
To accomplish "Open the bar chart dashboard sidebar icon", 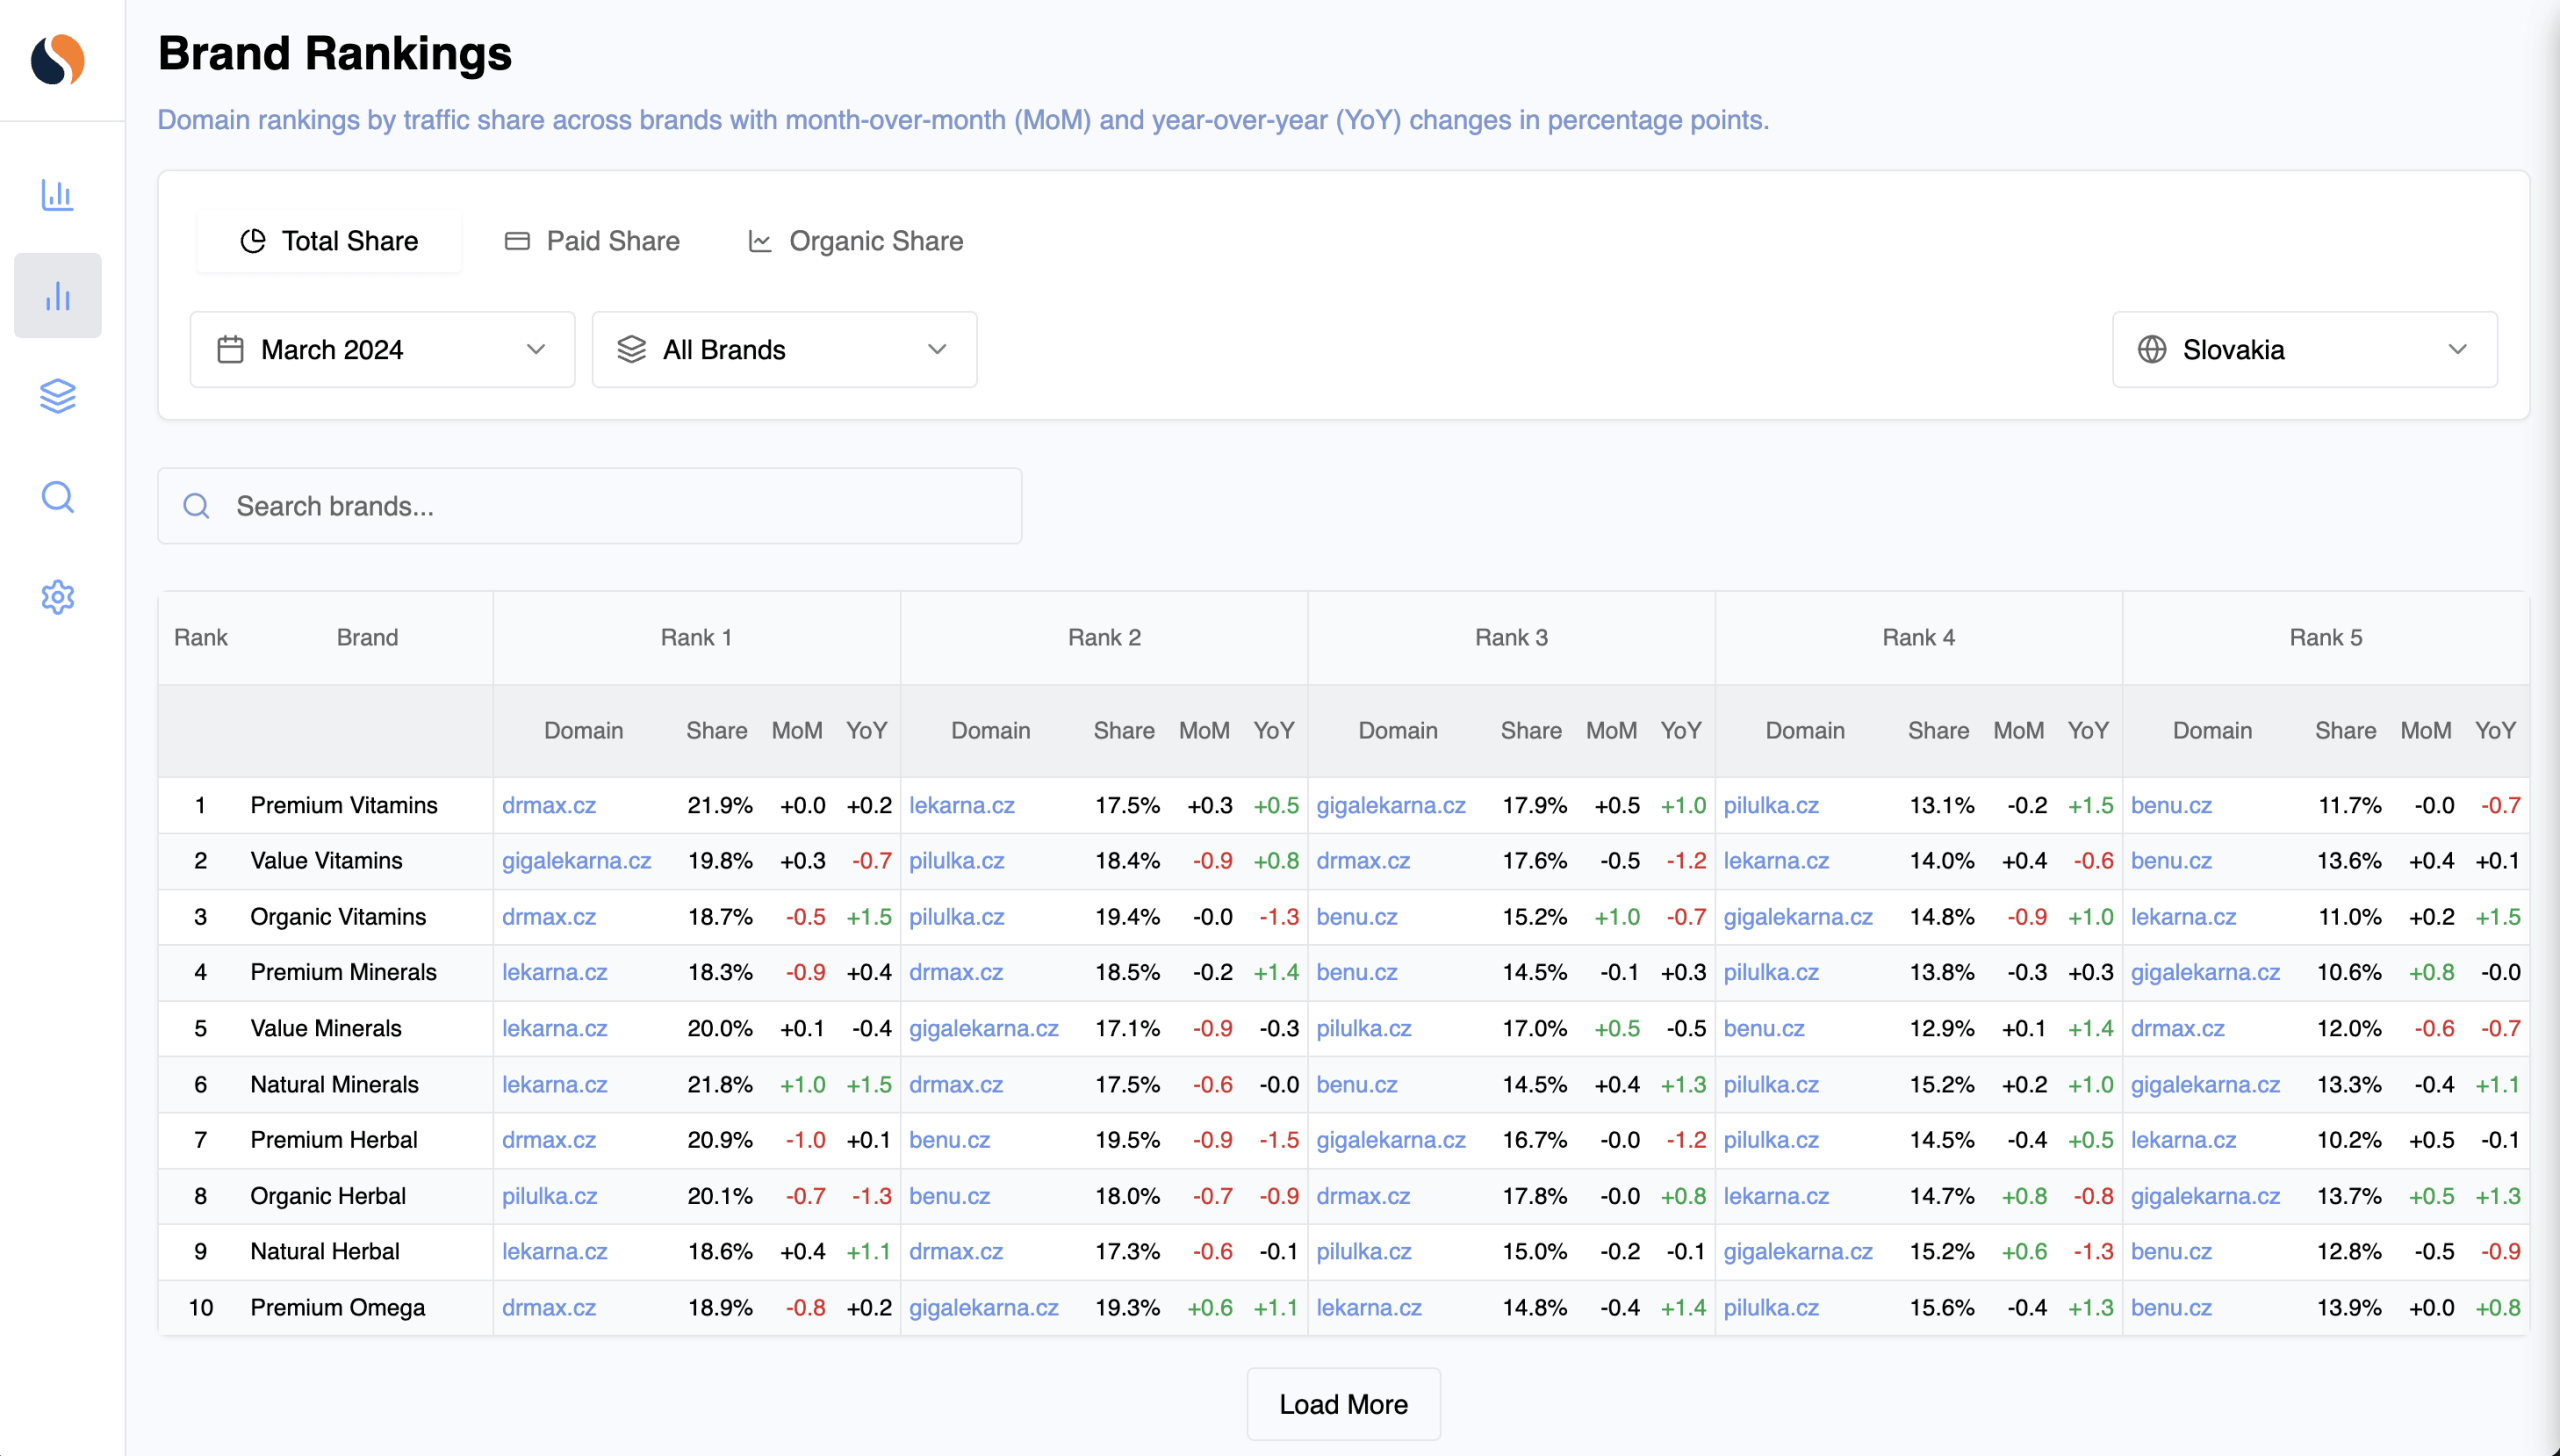I will tap(57, 195).
